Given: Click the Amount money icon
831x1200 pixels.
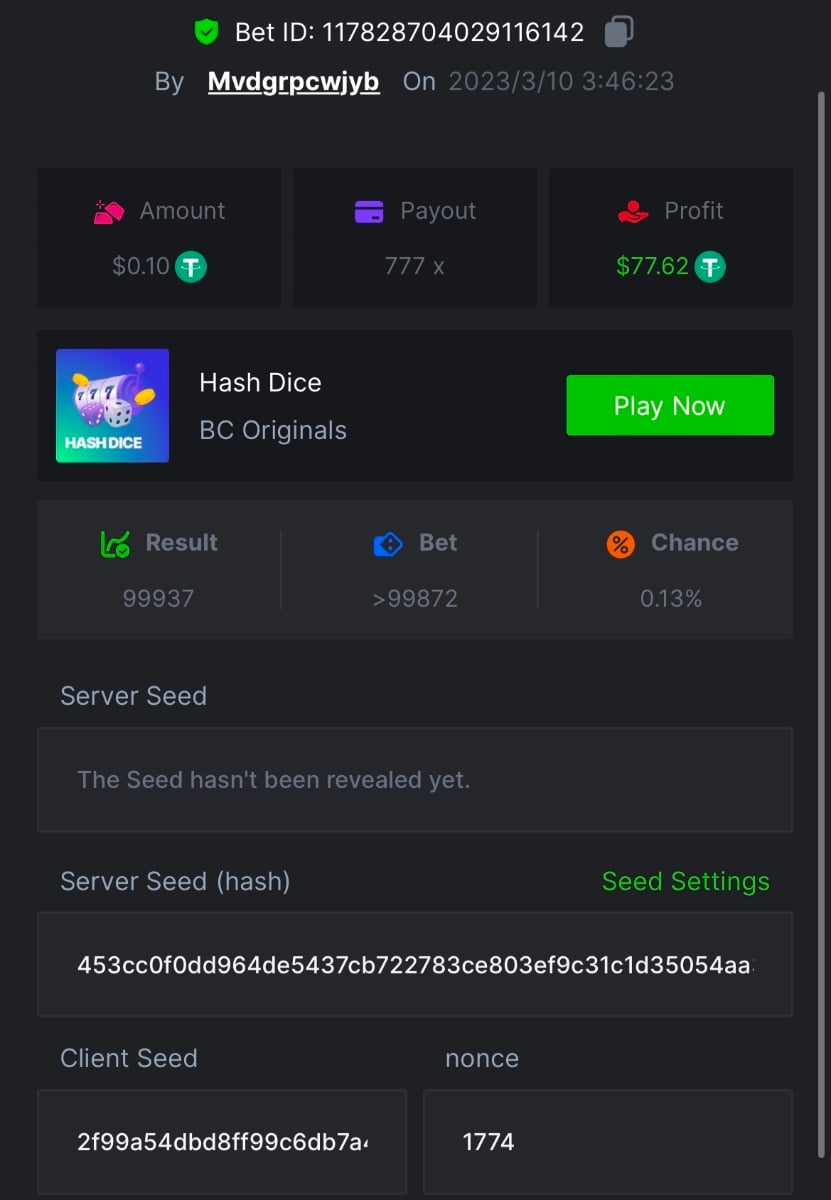Looking at the screenshot, I should (x=108, y=211).
